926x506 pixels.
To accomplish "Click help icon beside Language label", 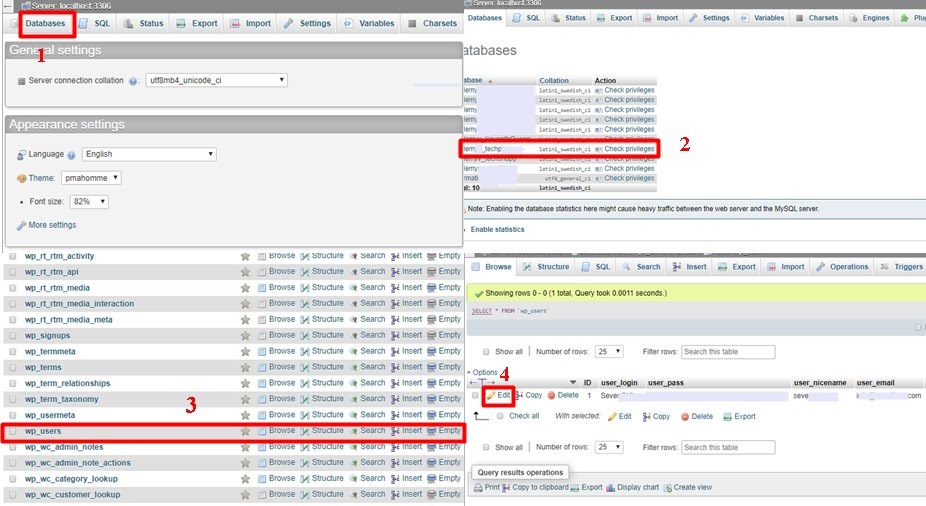I will 71,155.
